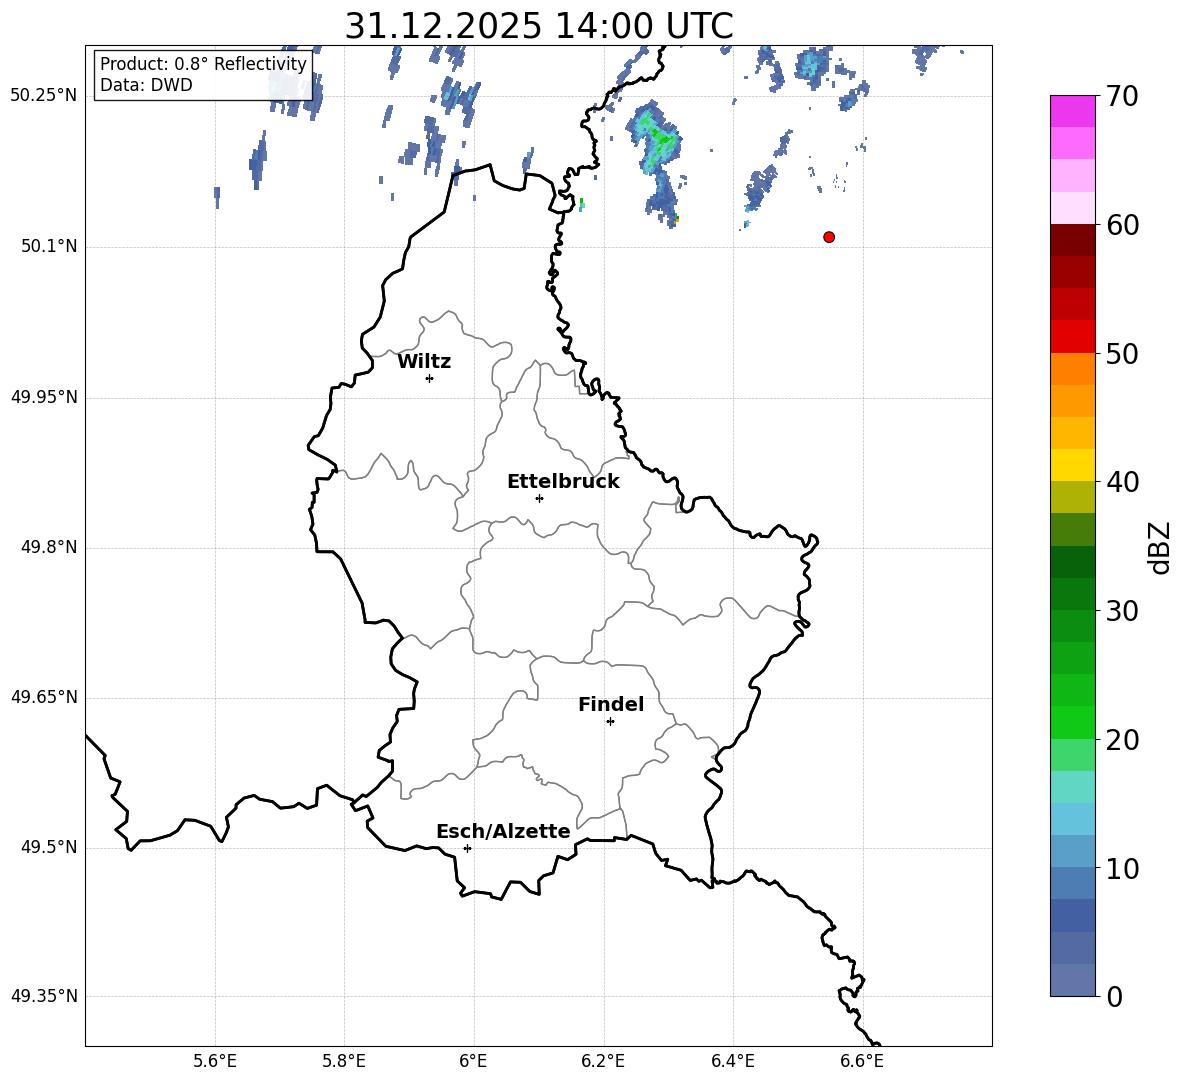Click the 49.35°N latitude label
Screen dimensions: 1184x1081
(x=44, y=996)
